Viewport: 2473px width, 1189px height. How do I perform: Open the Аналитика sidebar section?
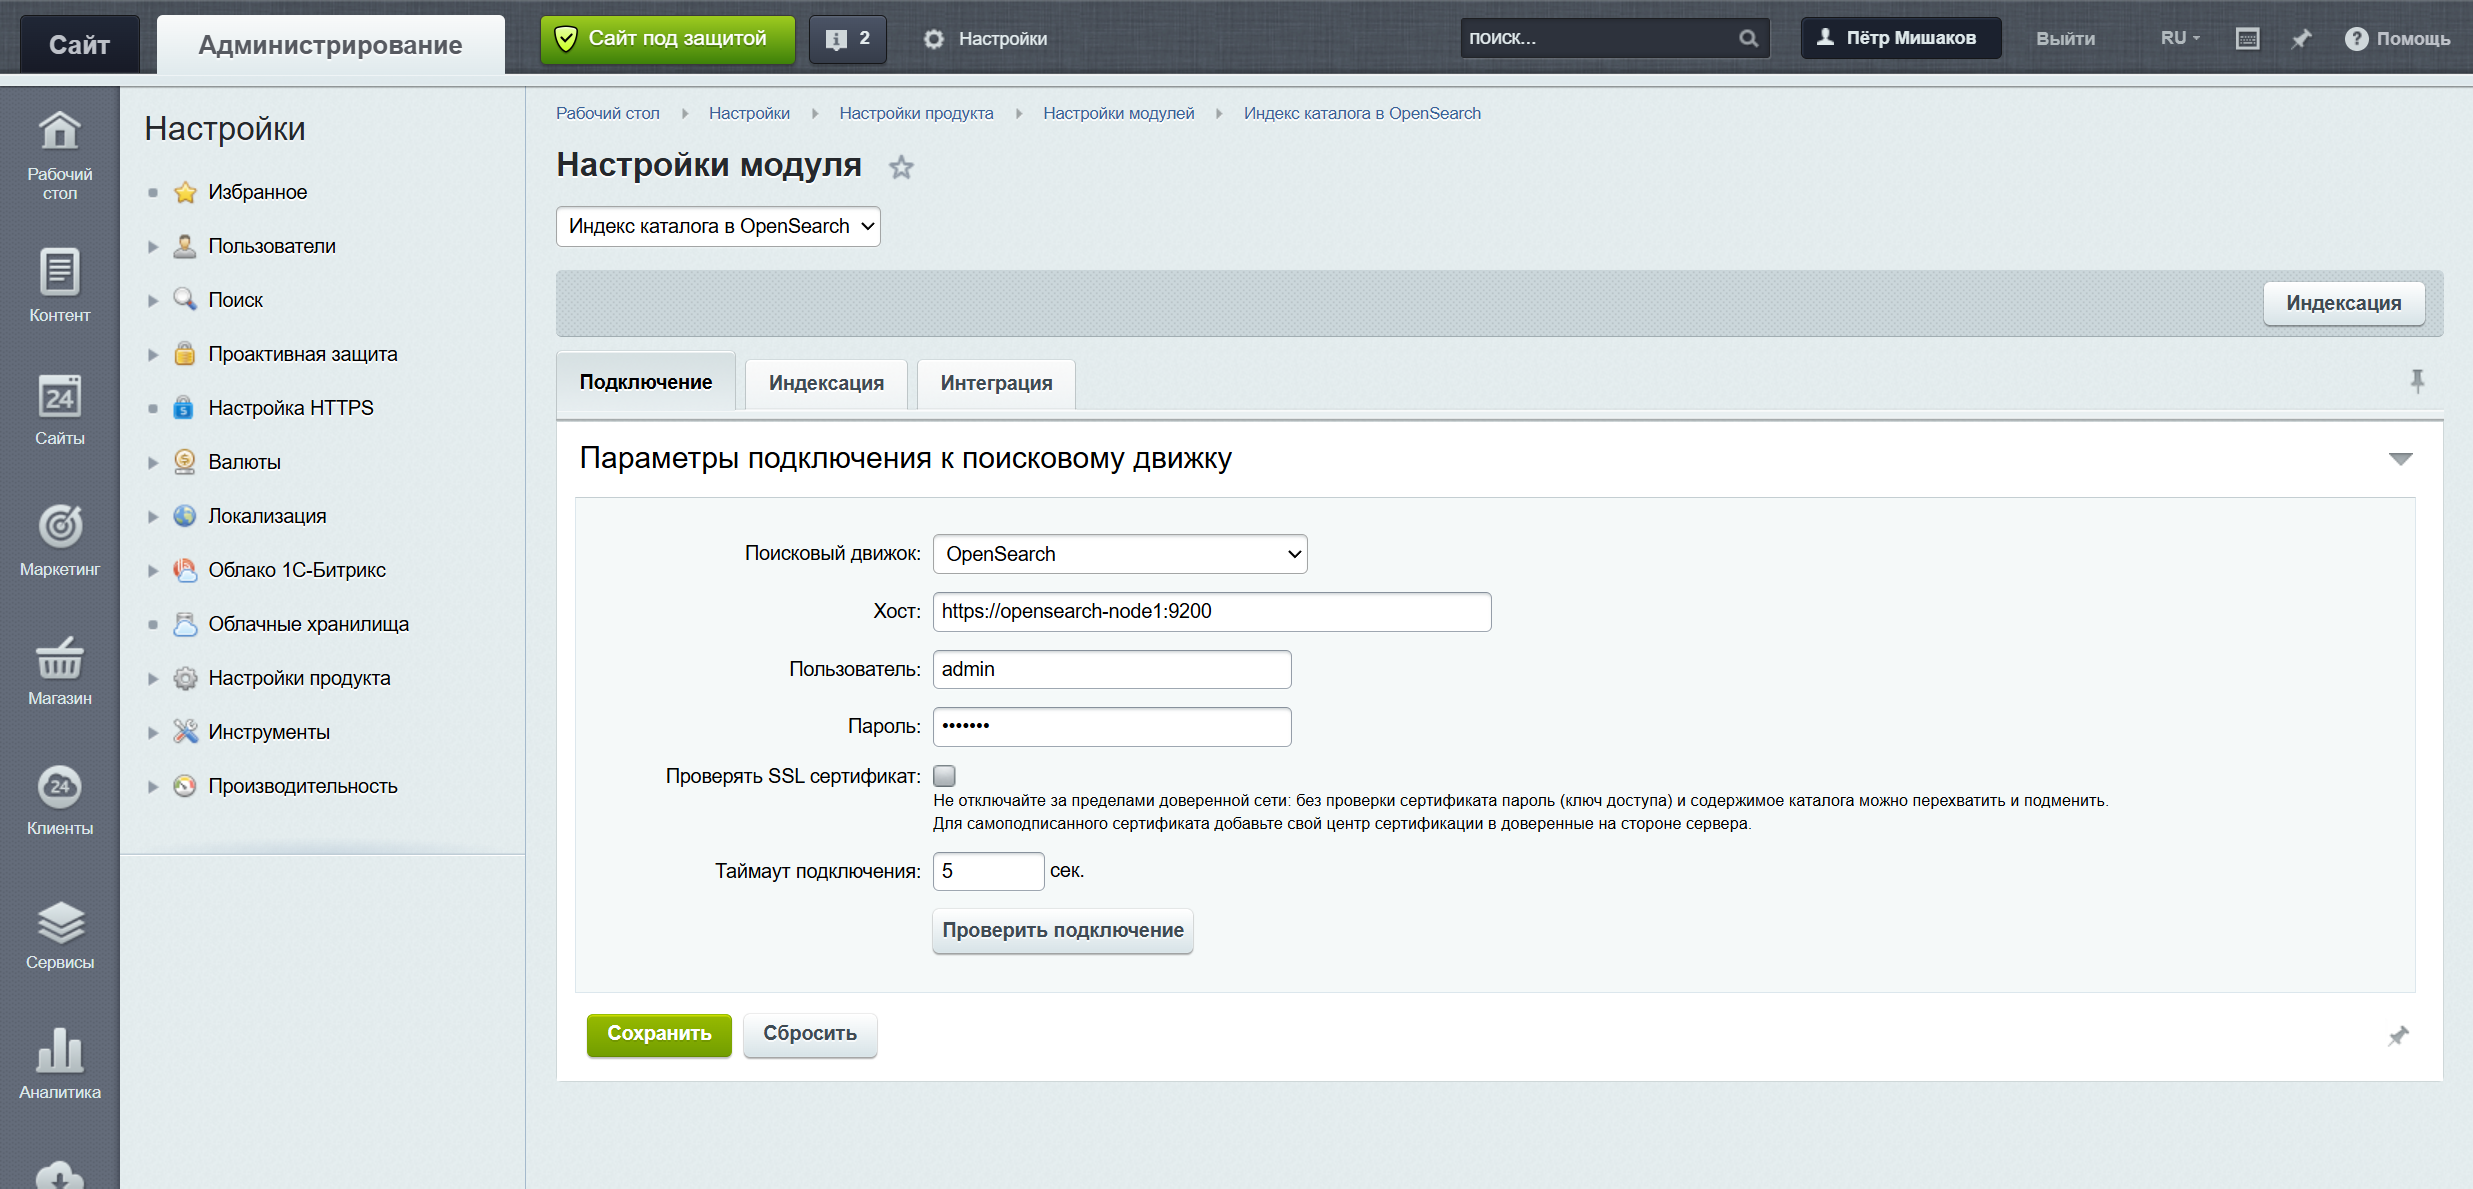[59, 1065]
